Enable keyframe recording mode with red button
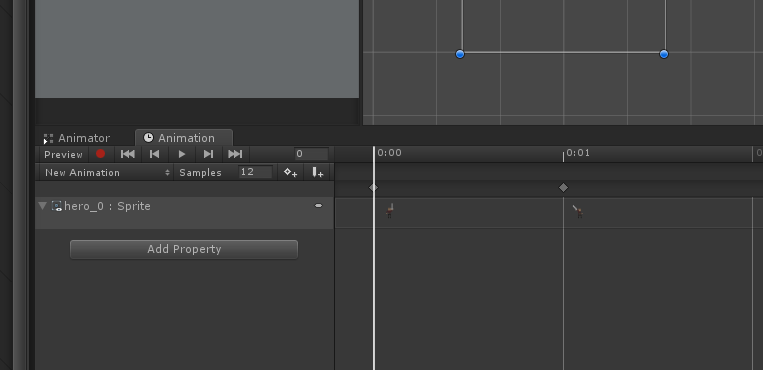The height and width of the screenshot is (370, 763). [100, 154]
